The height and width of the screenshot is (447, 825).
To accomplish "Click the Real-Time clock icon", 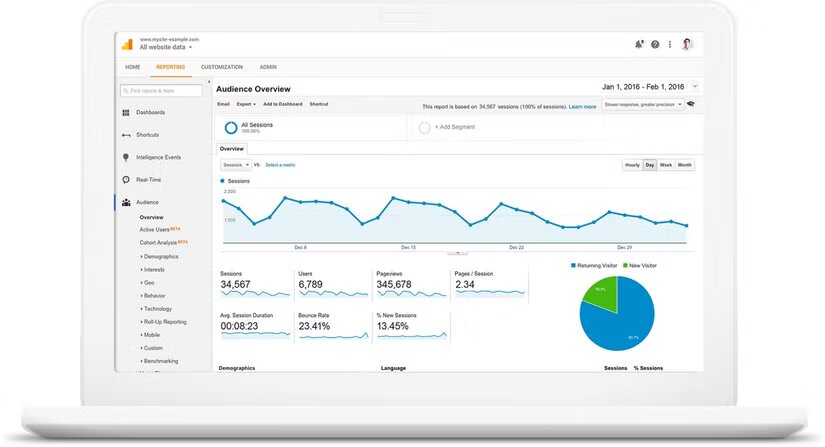I will 126,180.
